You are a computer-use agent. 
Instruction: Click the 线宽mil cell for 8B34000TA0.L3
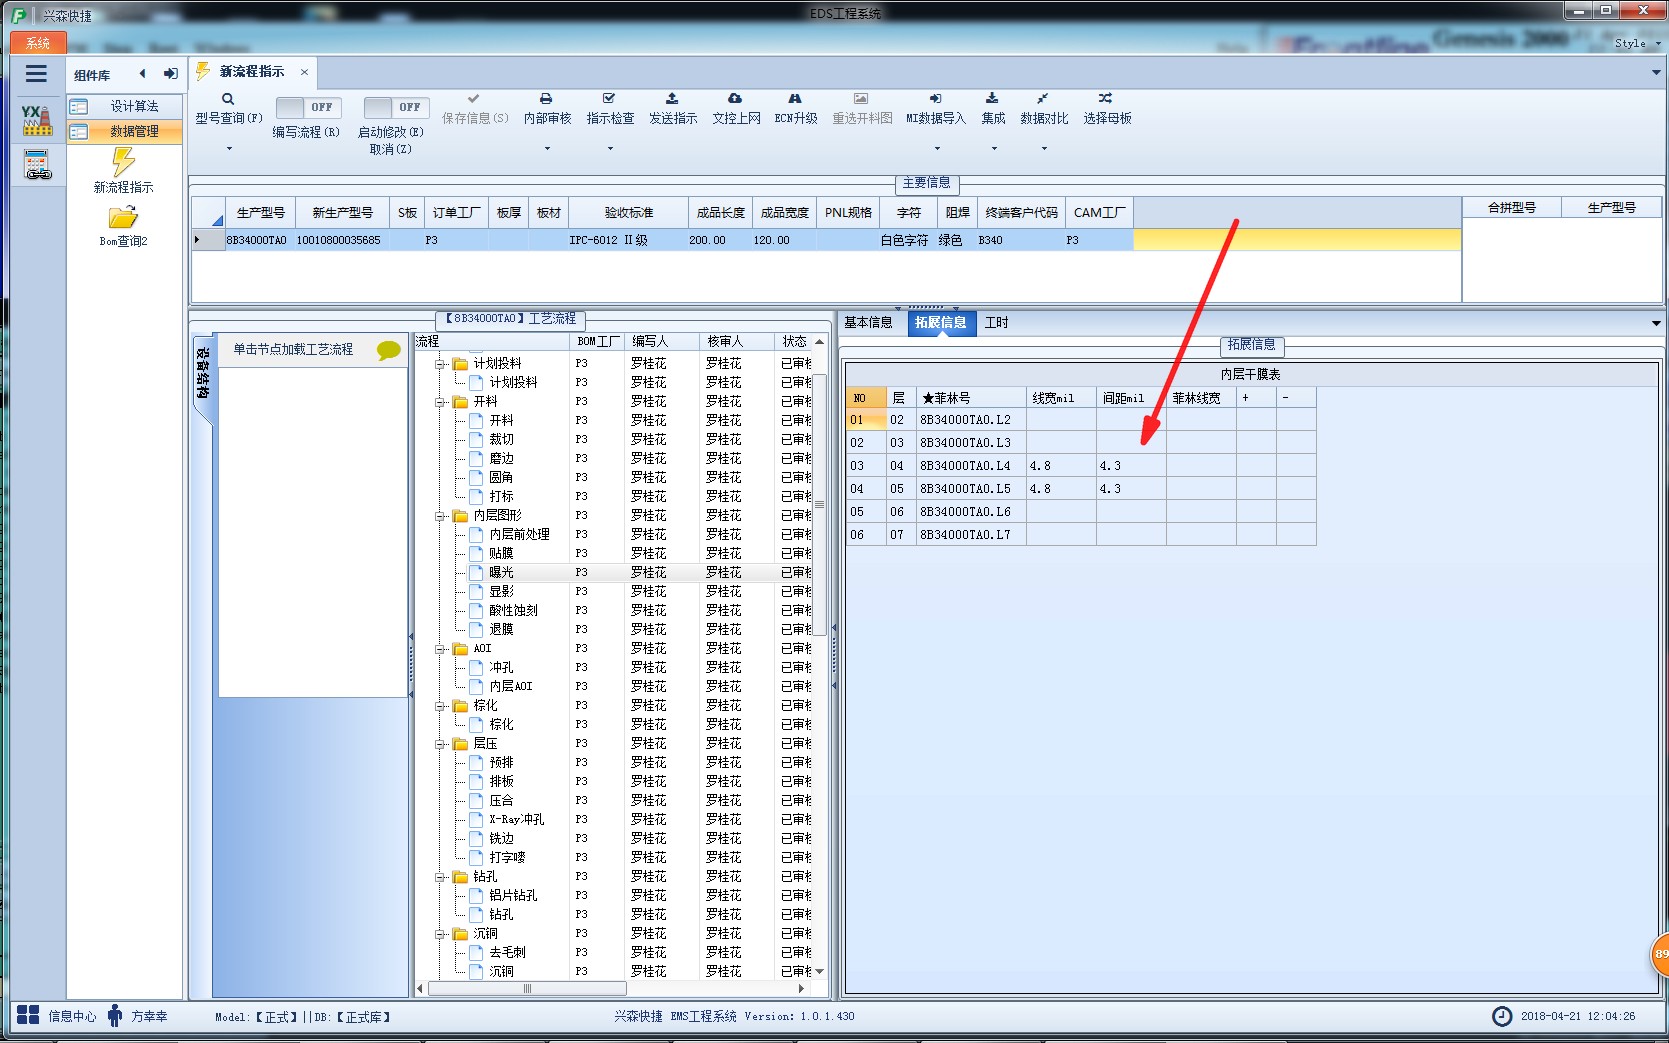[x=1061, y=443]
